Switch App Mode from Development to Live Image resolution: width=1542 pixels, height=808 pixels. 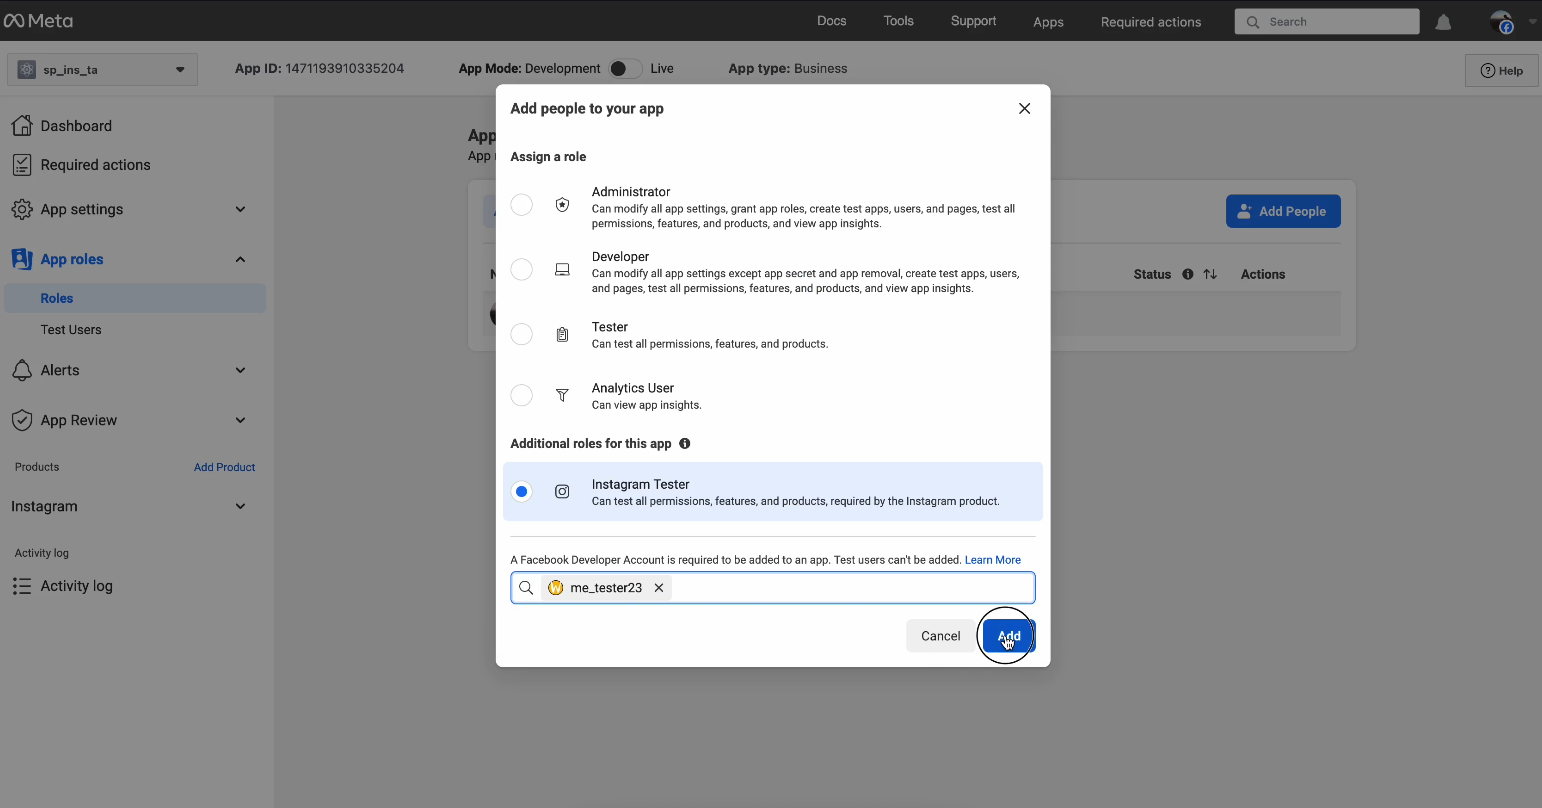625,68
